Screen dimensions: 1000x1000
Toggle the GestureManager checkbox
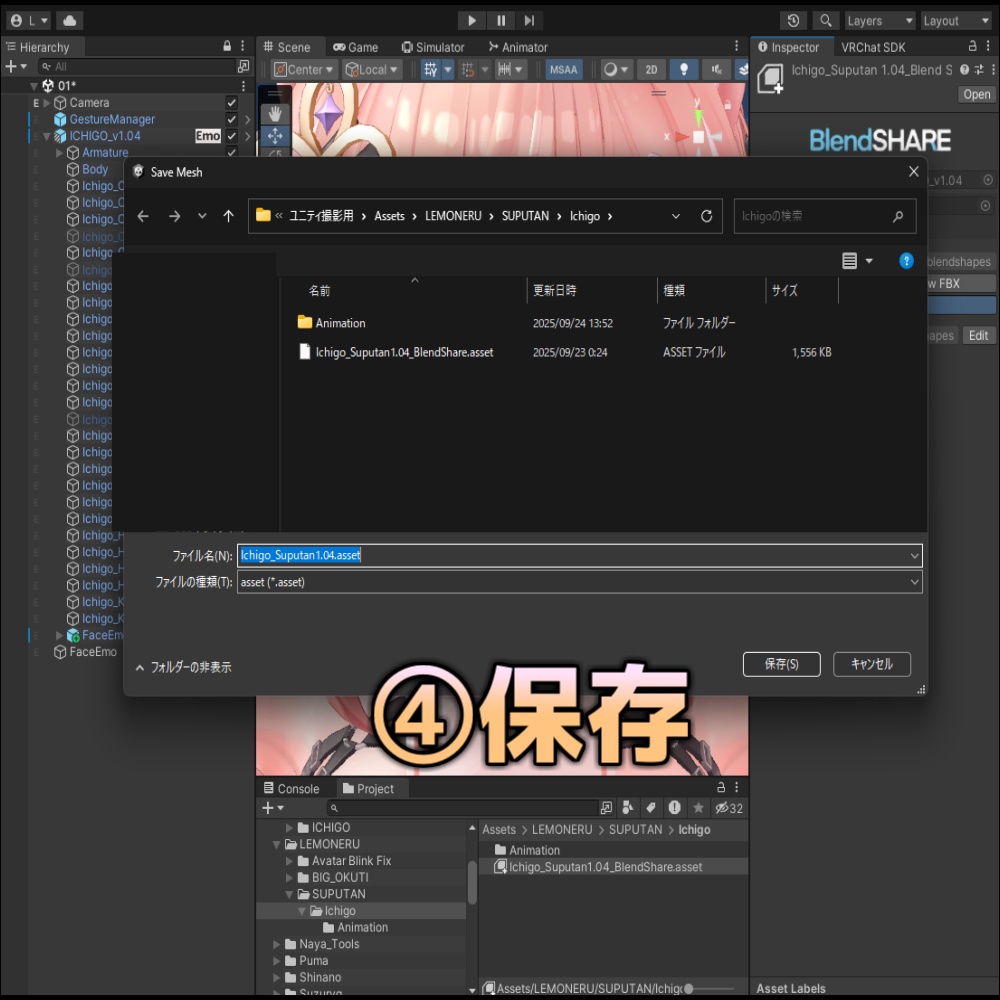pos(232,119)
